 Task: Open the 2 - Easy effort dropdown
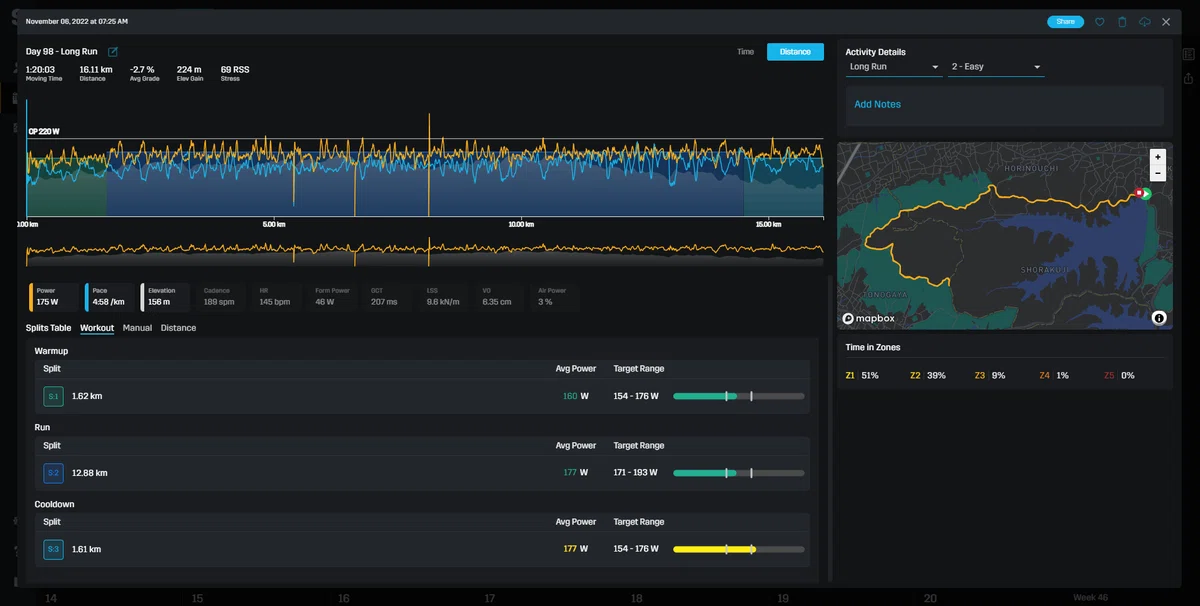(996, 67)
